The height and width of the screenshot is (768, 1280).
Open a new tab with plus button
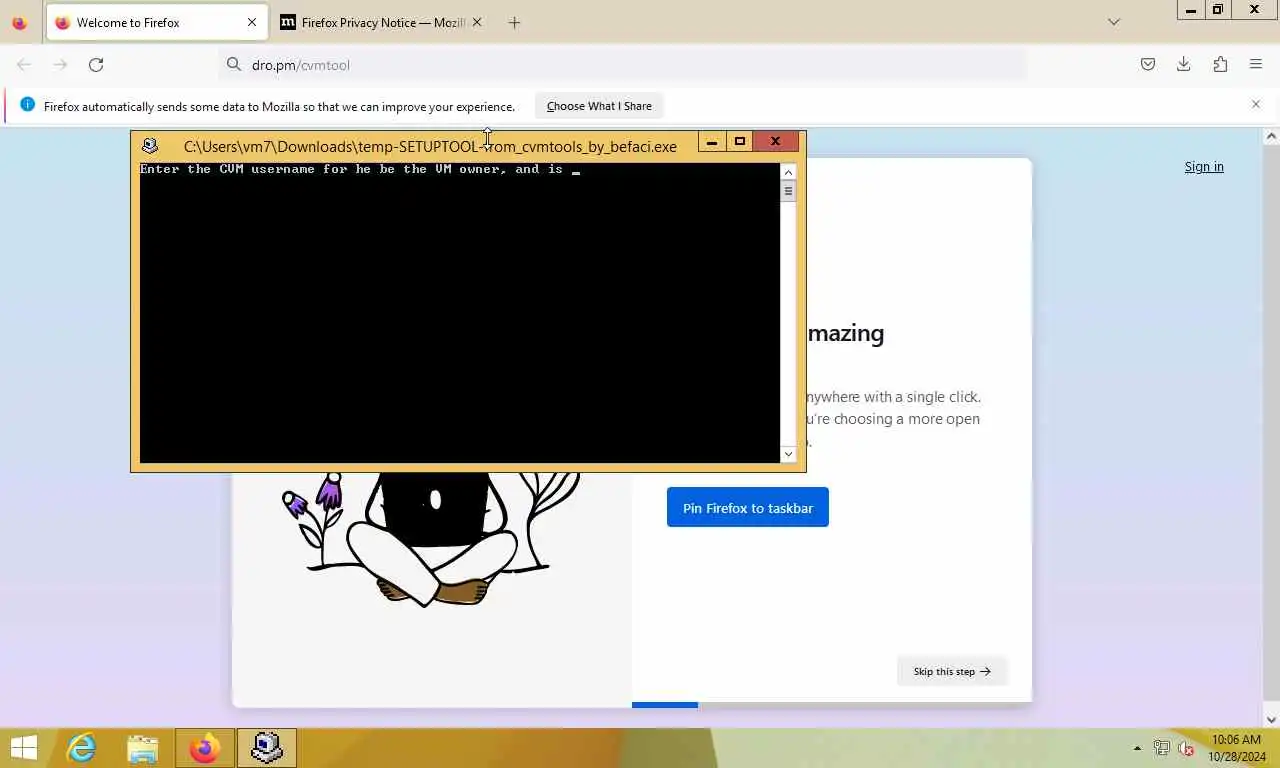click(x=514, y=22)
